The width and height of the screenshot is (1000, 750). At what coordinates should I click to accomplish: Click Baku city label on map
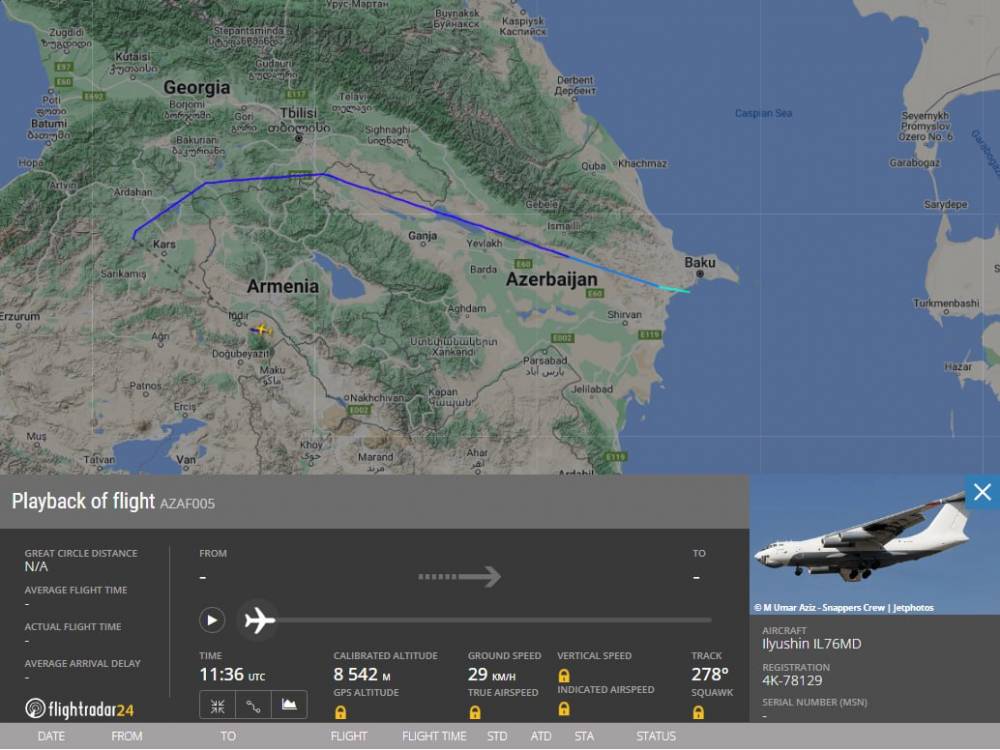(x=700, y=262)
